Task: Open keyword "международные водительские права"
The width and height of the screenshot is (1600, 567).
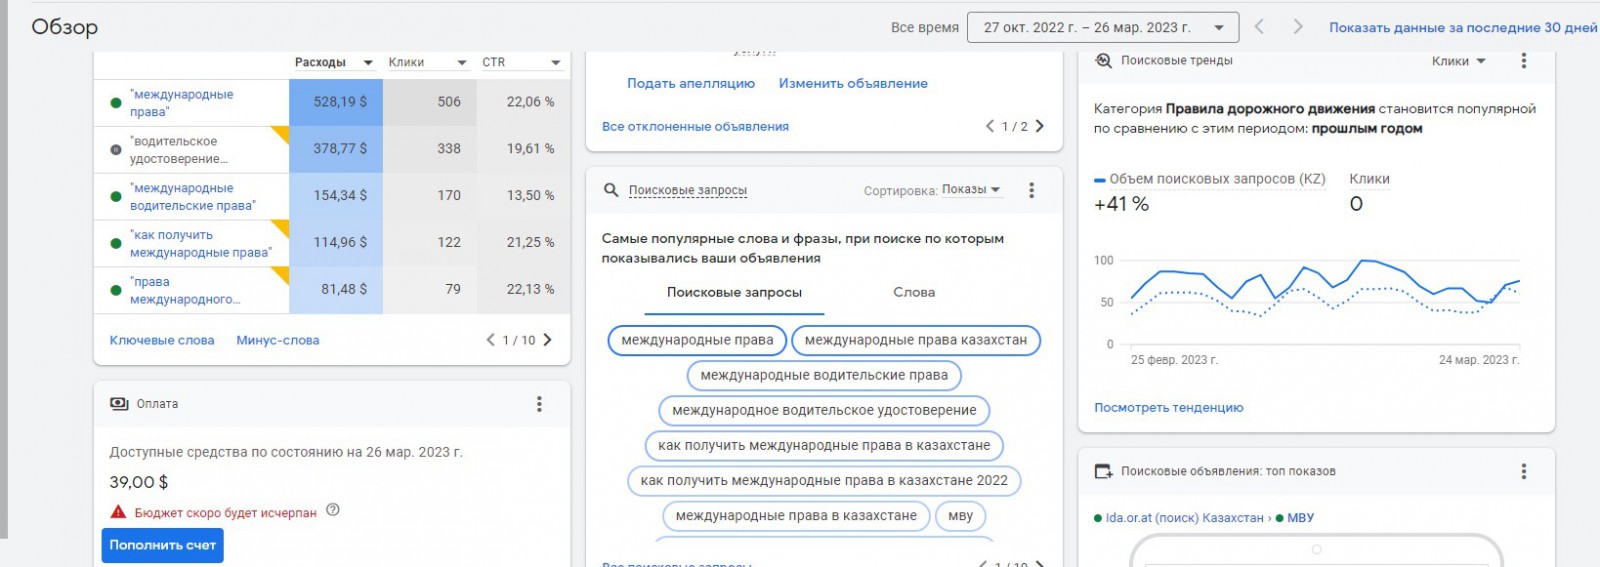Action: click(x=192, y=197)
